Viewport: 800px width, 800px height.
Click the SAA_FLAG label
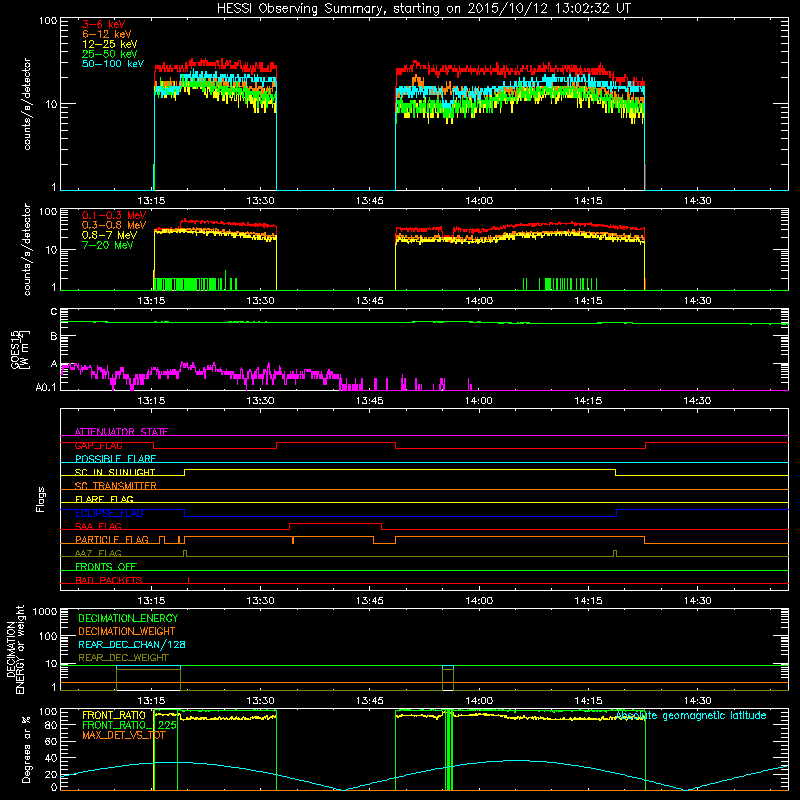[x=98, y=526]
